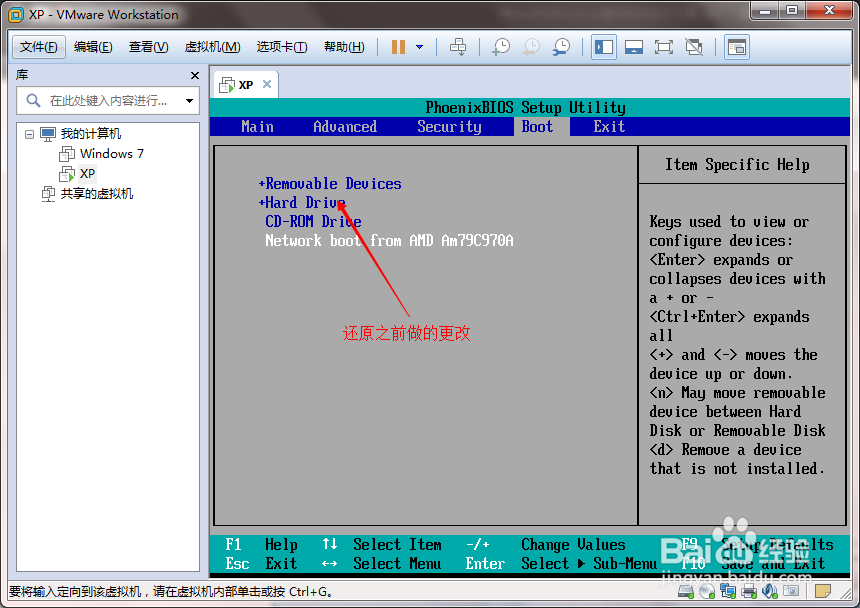Minimize the VMware Workstation window
The width and height of the screenshot is (860, 608).
pos(765,10)
